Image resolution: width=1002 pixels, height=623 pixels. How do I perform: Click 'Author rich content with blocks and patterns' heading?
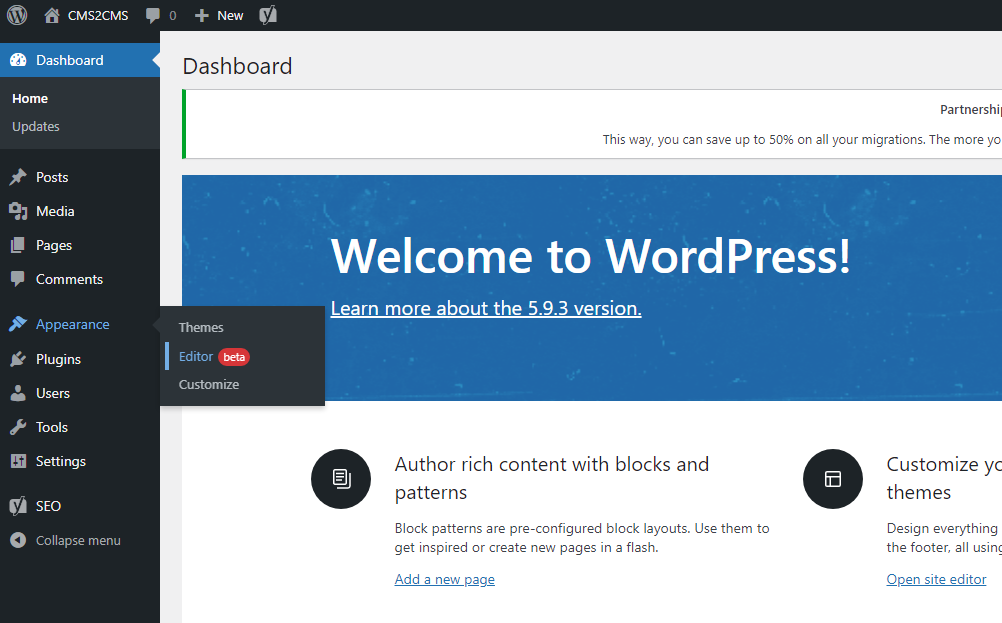point(552,478)
